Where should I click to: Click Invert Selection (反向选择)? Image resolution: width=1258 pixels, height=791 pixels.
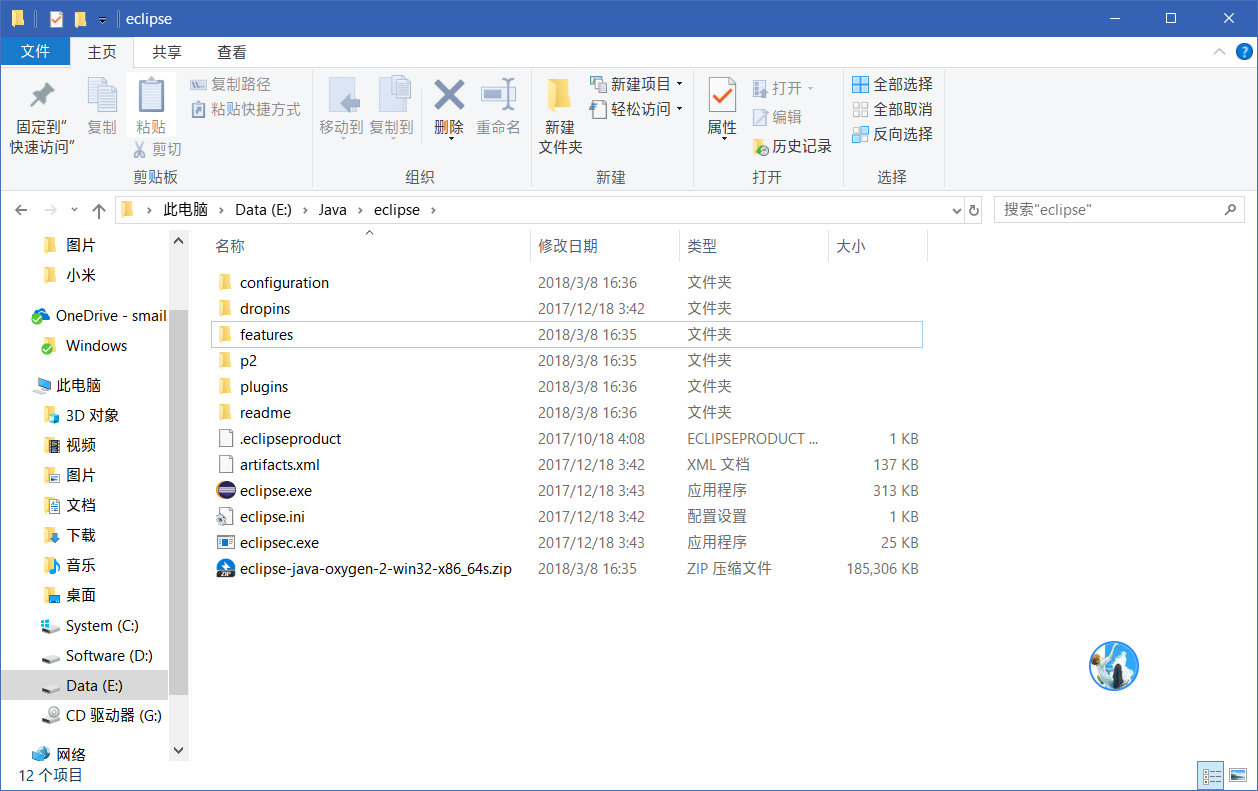892,134
